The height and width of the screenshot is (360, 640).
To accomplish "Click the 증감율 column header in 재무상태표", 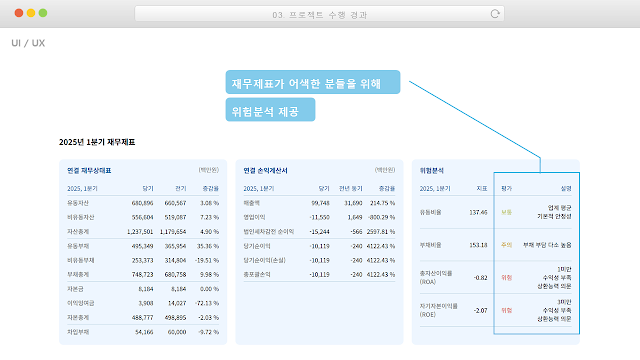I will (x=211, y=189).
